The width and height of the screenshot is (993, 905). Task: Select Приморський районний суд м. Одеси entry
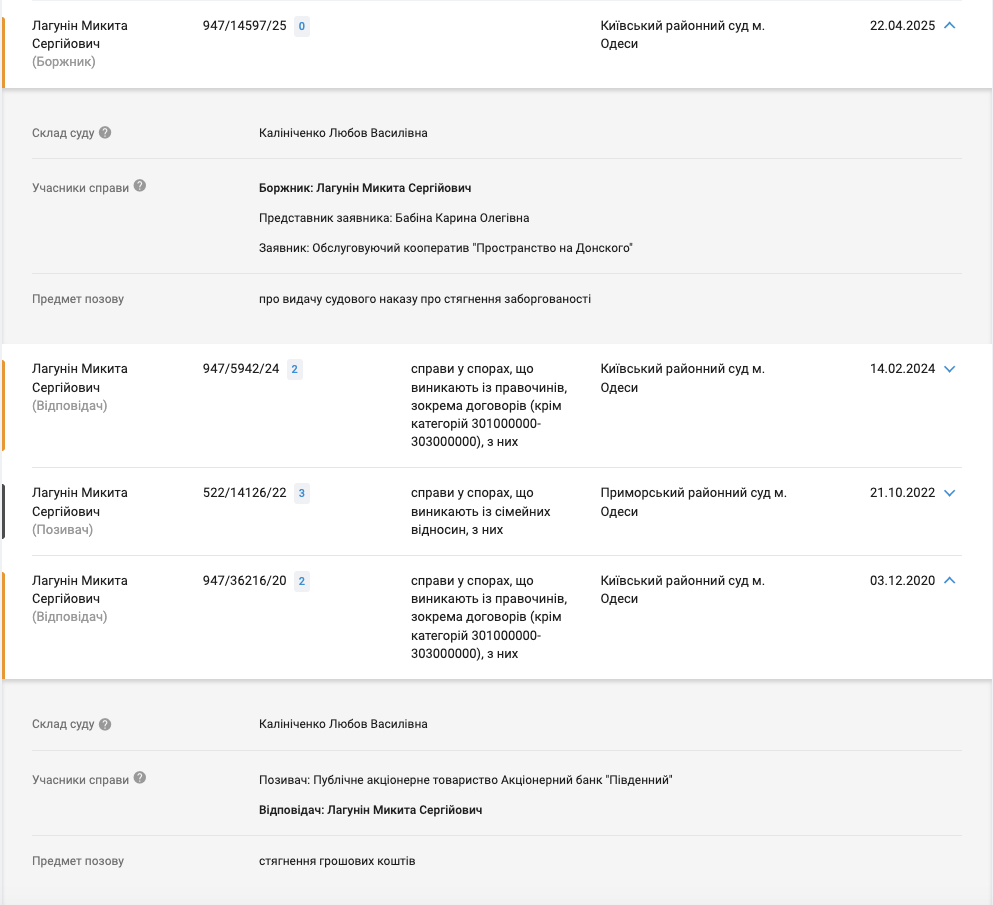[x=693, y=502]
